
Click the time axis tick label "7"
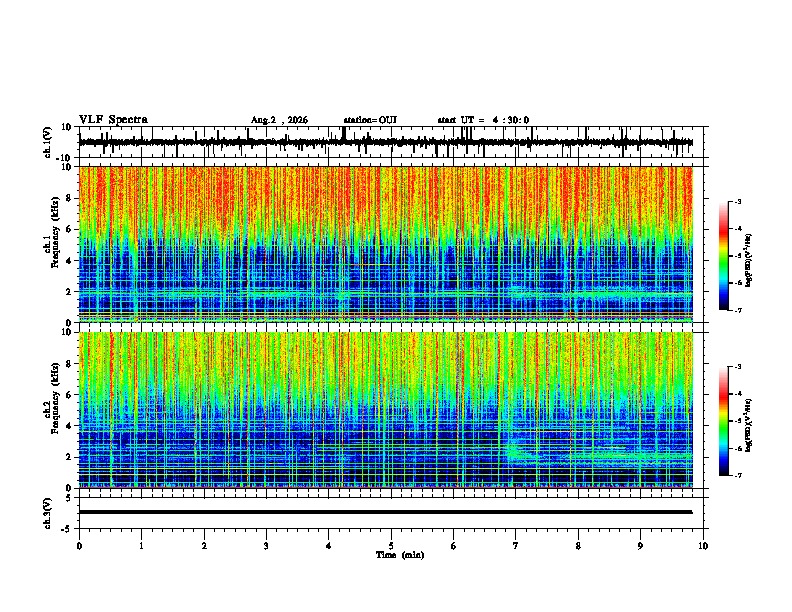pos(516,546)
